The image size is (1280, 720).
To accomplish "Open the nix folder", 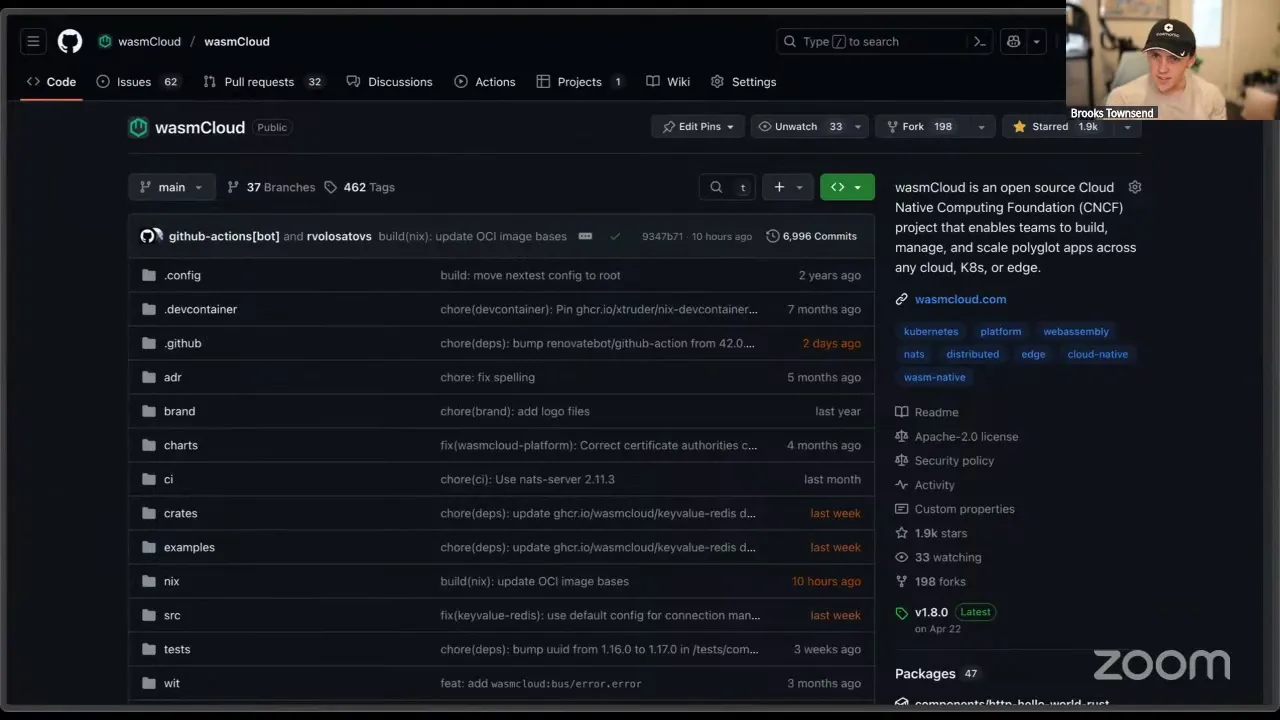I will (172, 581).
